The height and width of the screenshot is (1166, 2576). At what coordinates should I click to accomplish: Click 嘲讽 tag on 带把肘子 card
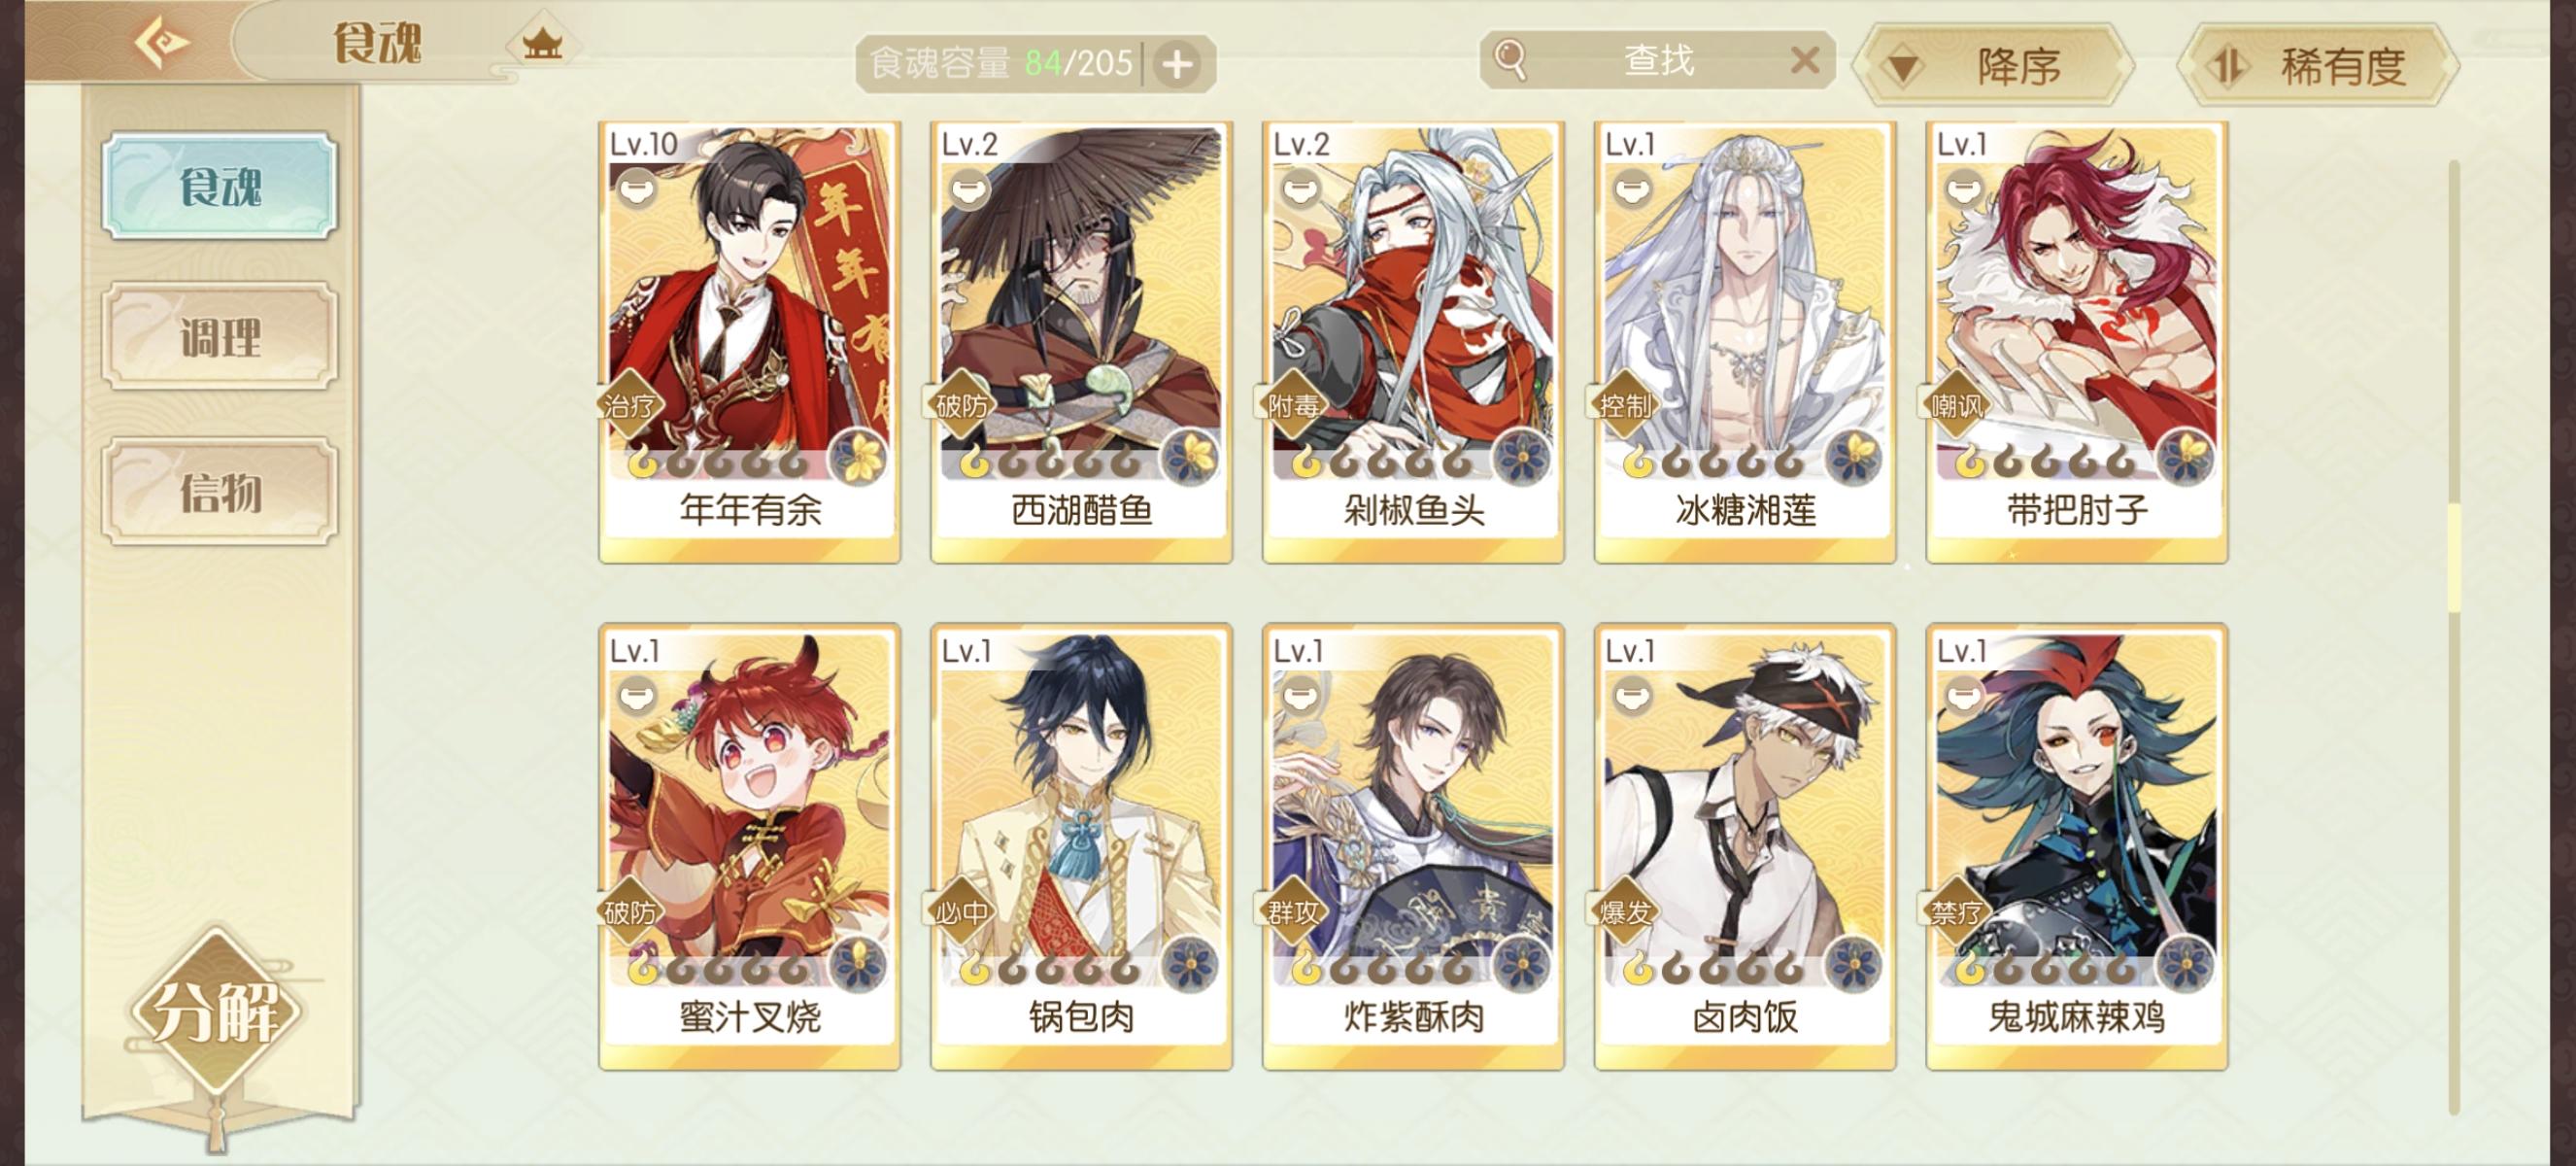(x=1956, y=405)
